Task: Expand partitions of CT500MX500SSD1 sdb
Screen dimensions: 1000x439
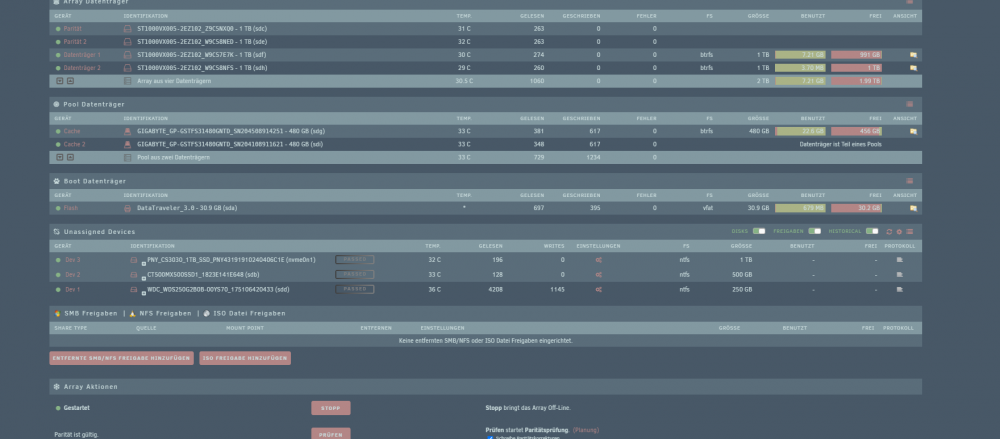Action: point(143,278)
